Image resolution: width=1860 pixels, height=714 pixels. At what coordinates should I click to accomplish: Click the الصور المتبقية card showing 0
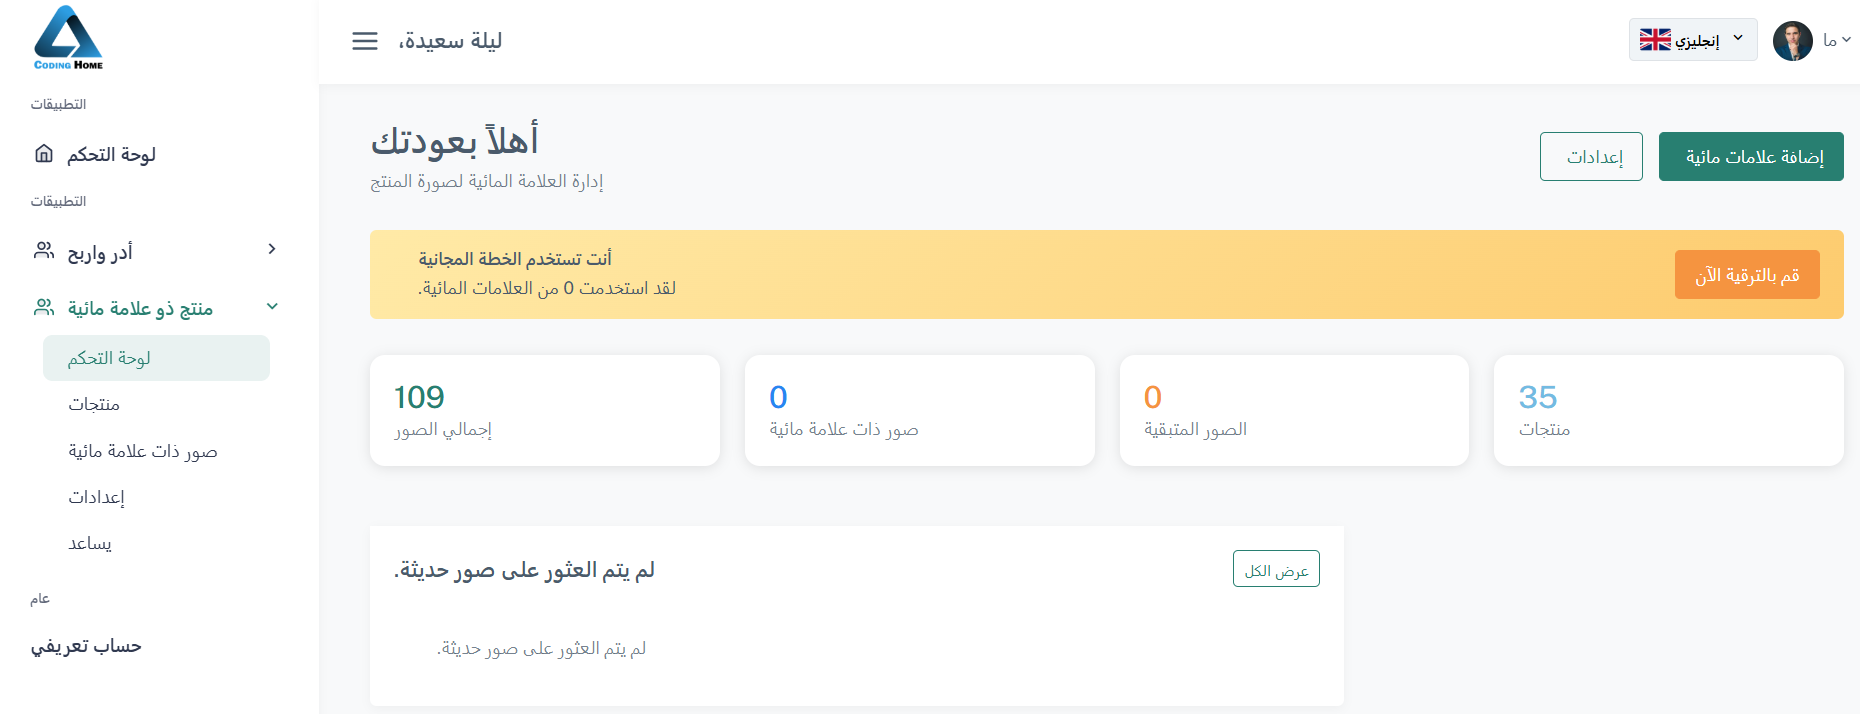point(1293,410)
